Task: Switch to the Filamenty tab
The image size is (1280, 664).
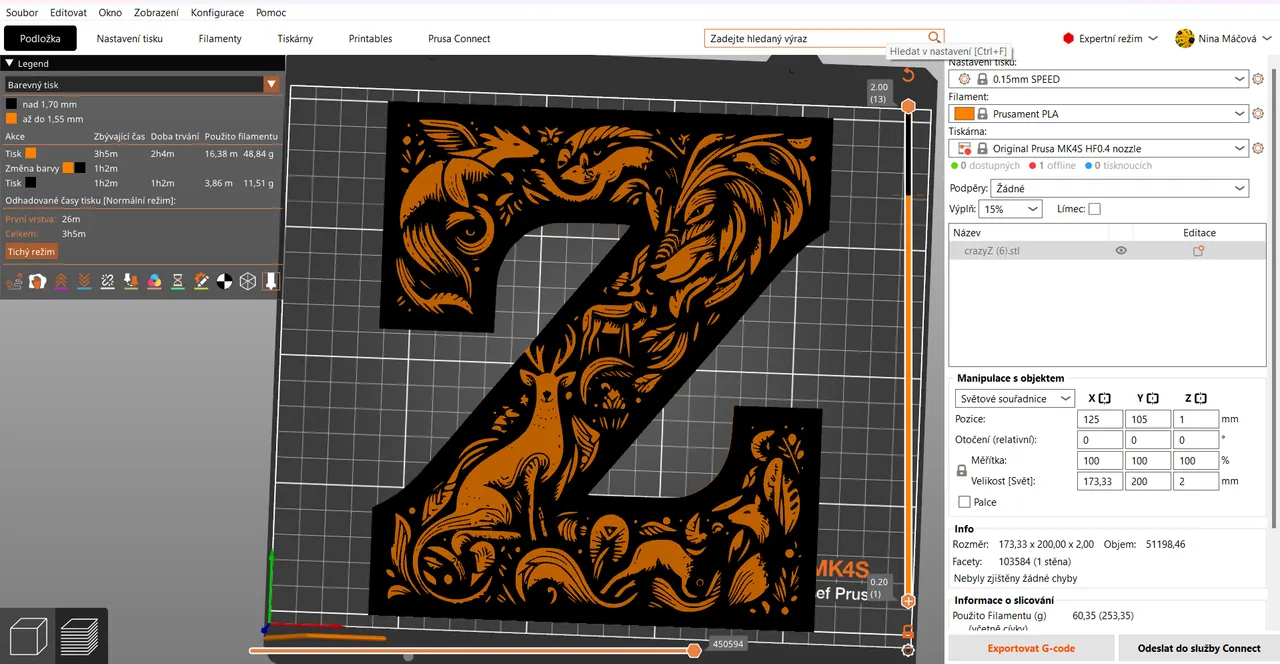Action: (219, 38)
